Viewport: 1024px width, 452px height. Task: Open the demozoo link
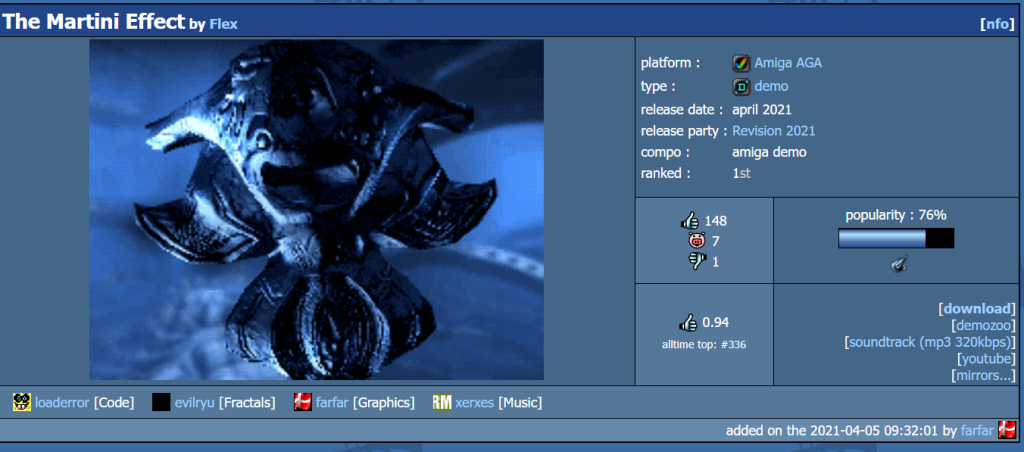pyautogui.click(x=983, y=325)
